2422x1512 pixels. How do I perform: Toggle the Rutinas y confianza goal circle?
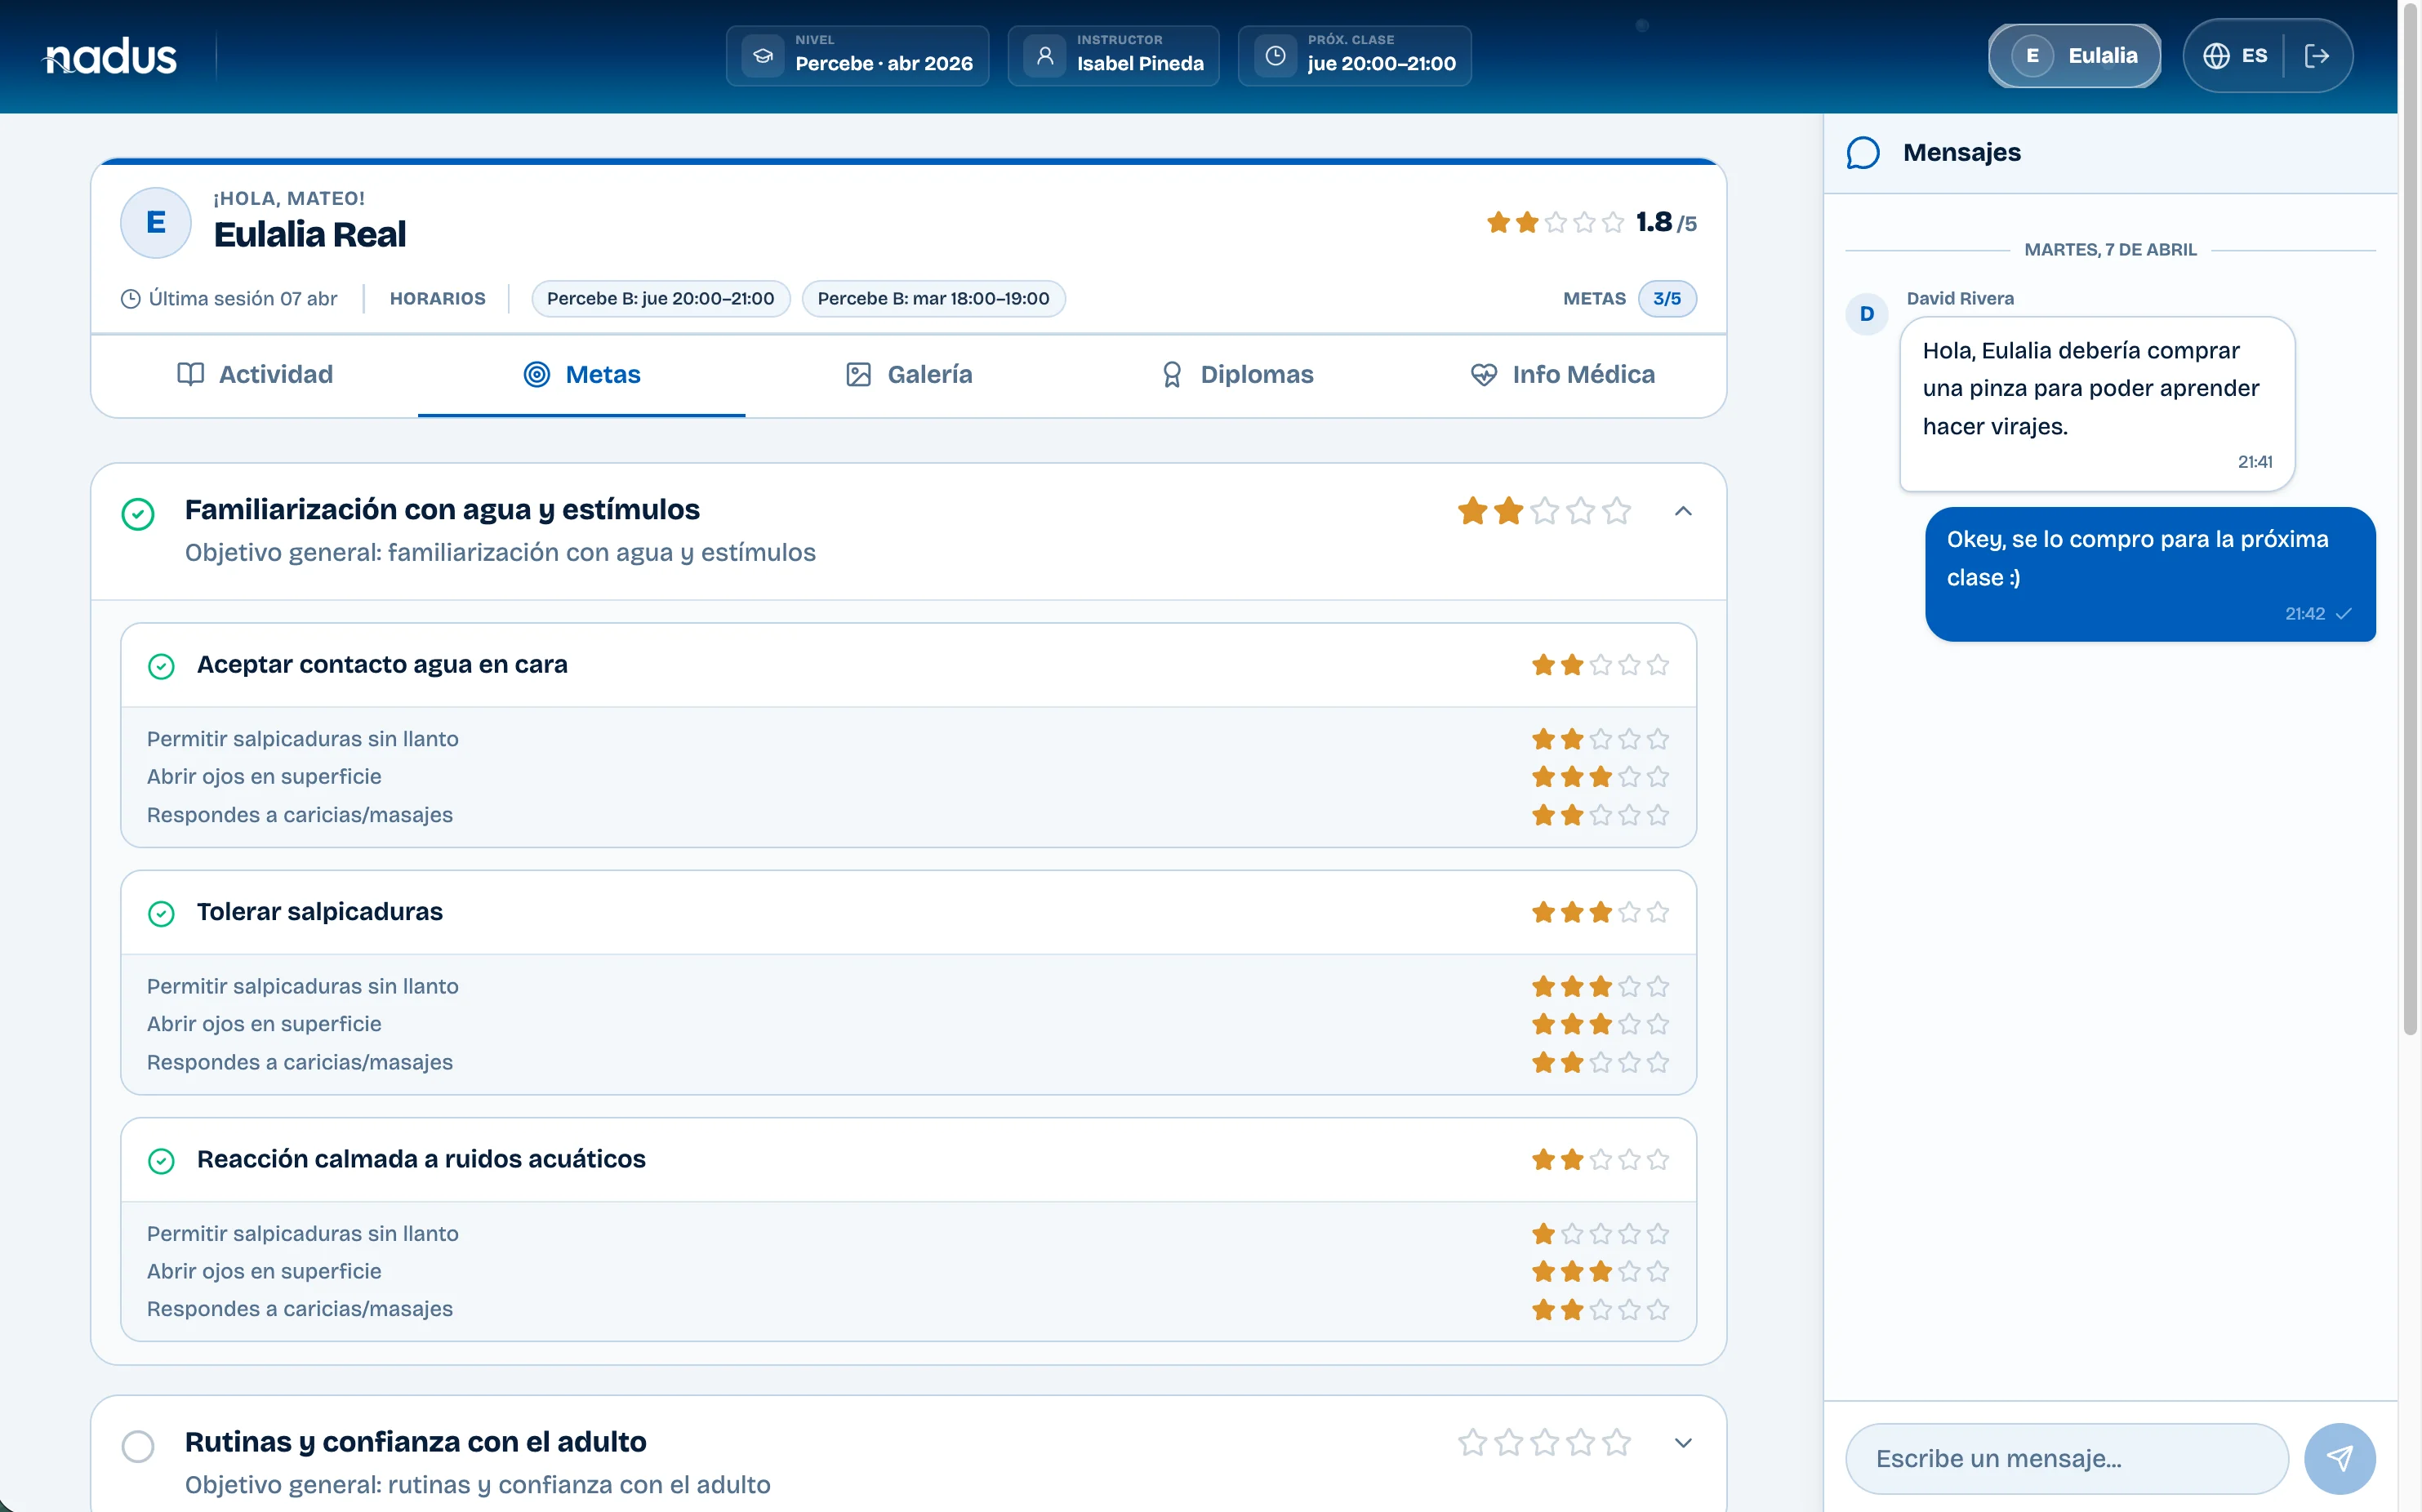coord(138,1446)
